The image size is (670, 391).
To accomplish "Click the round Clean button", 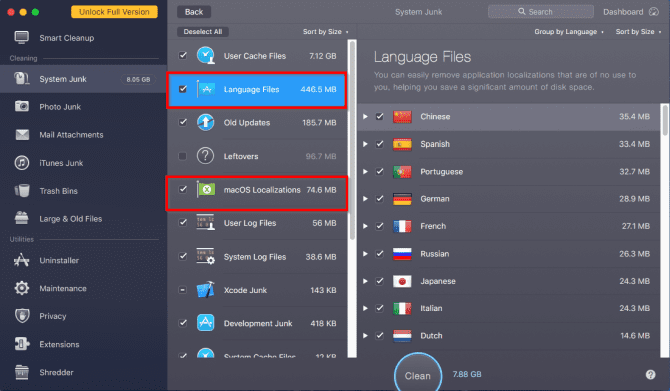I will tap(417, 375).
